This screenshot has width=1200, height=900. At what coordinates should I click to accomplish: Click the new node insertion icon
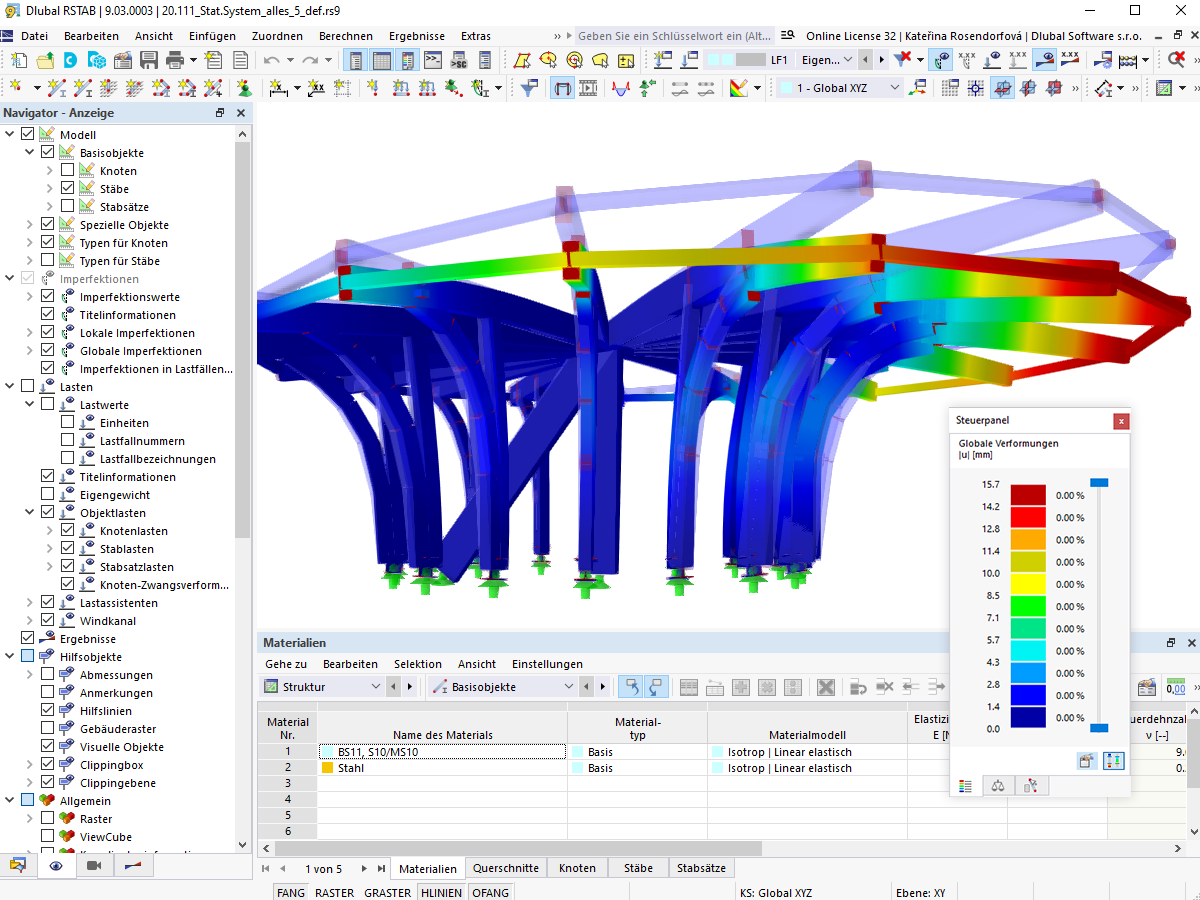(x=18, y=88)
